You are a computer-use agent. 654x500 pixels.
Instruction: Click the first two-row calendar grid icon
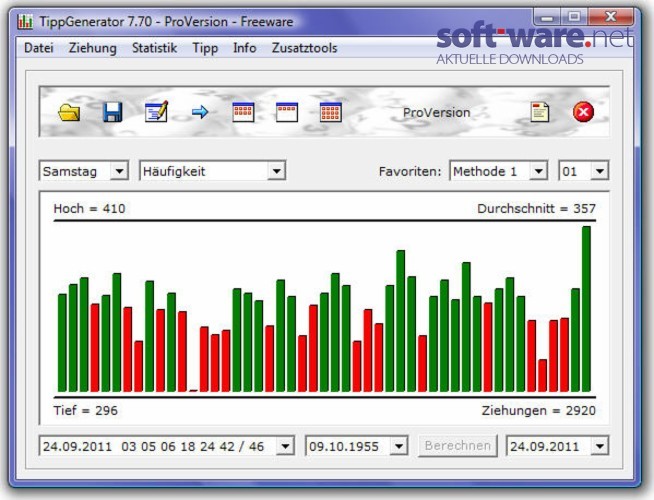[243, 112]
